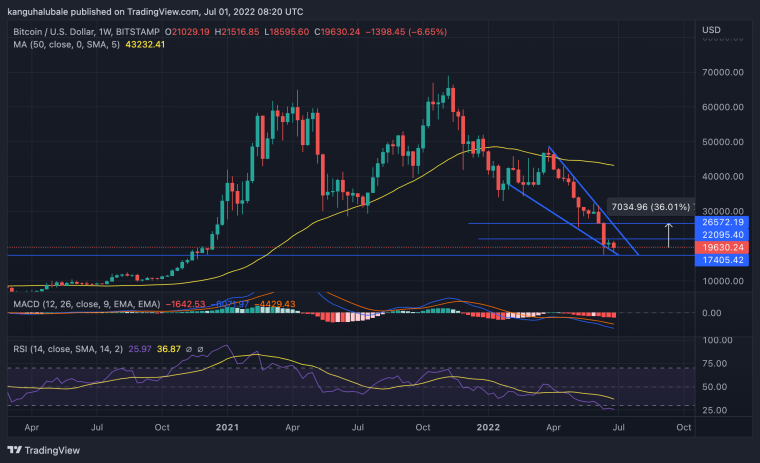Click the open price O21029.19
Image resolution: width=760 pixels, height=463 pixels.
187,32
